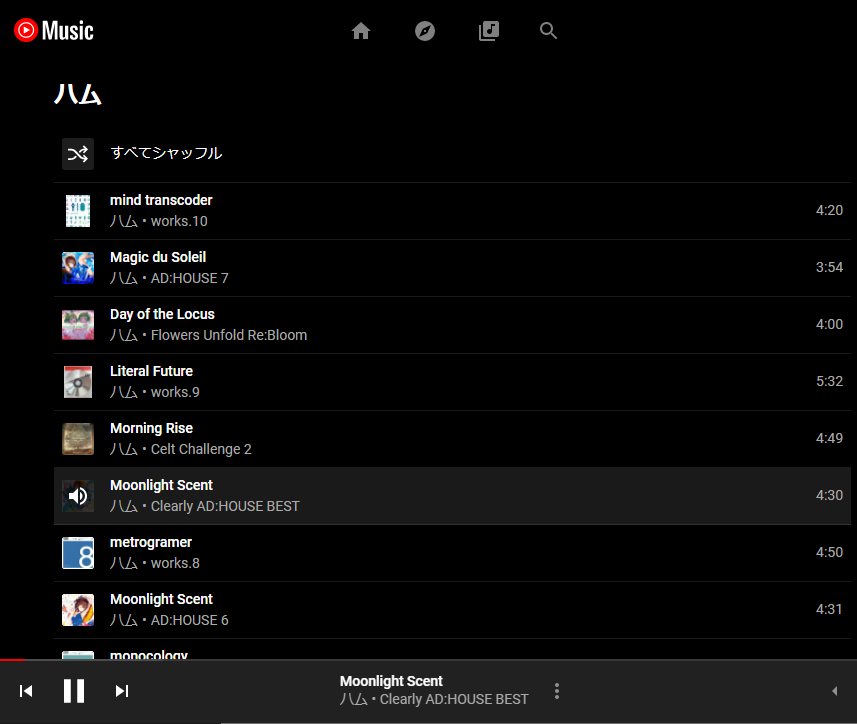Click Literal Future album thumbnail
Screen dimensions: 857x724
pyautogui.click(x=78, y=382)
